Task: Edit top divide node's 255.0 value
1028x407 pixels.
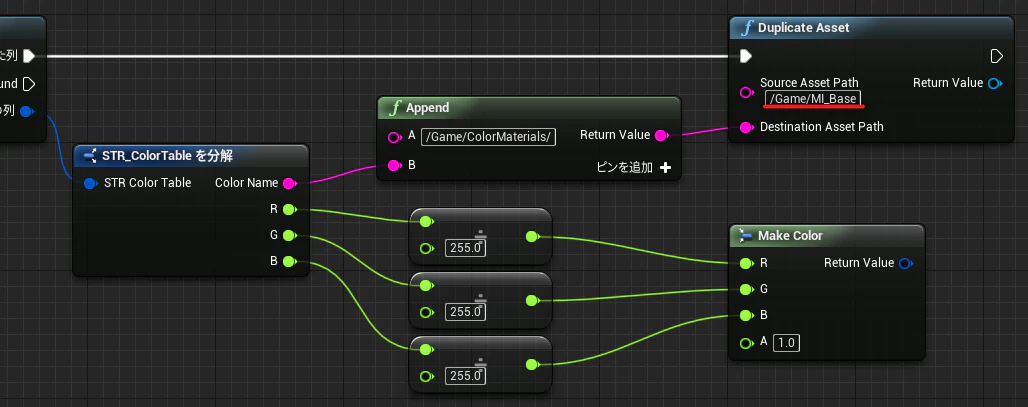Action: pyautogui.click(x=465, y=248)
